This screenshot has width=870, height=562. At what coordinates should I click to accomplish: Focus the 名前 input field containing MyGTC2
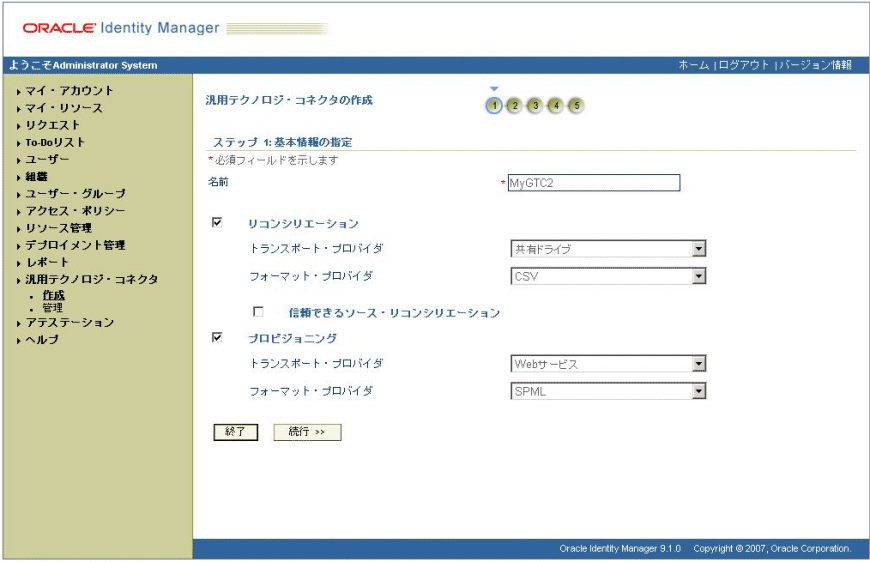point(594,183)
